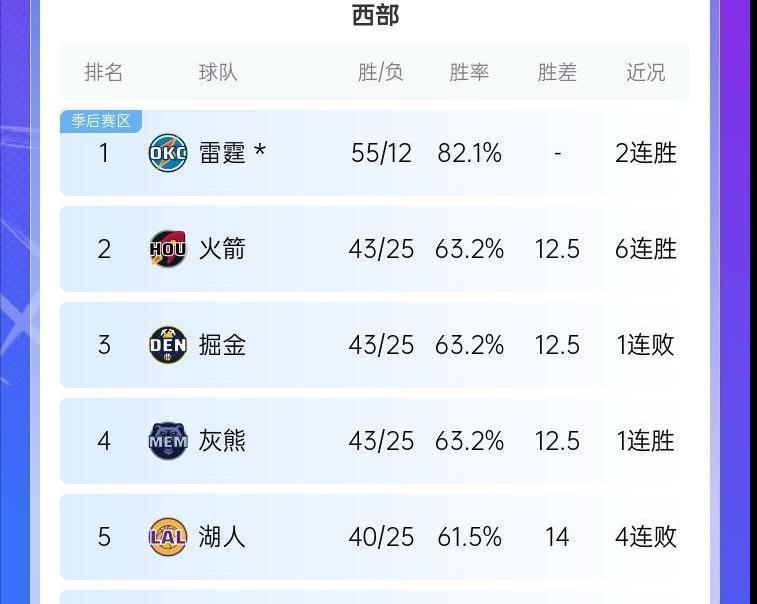Screen dimensions: 757x604
Task: Open the 火箭 team name link
Action: (222, 249)
